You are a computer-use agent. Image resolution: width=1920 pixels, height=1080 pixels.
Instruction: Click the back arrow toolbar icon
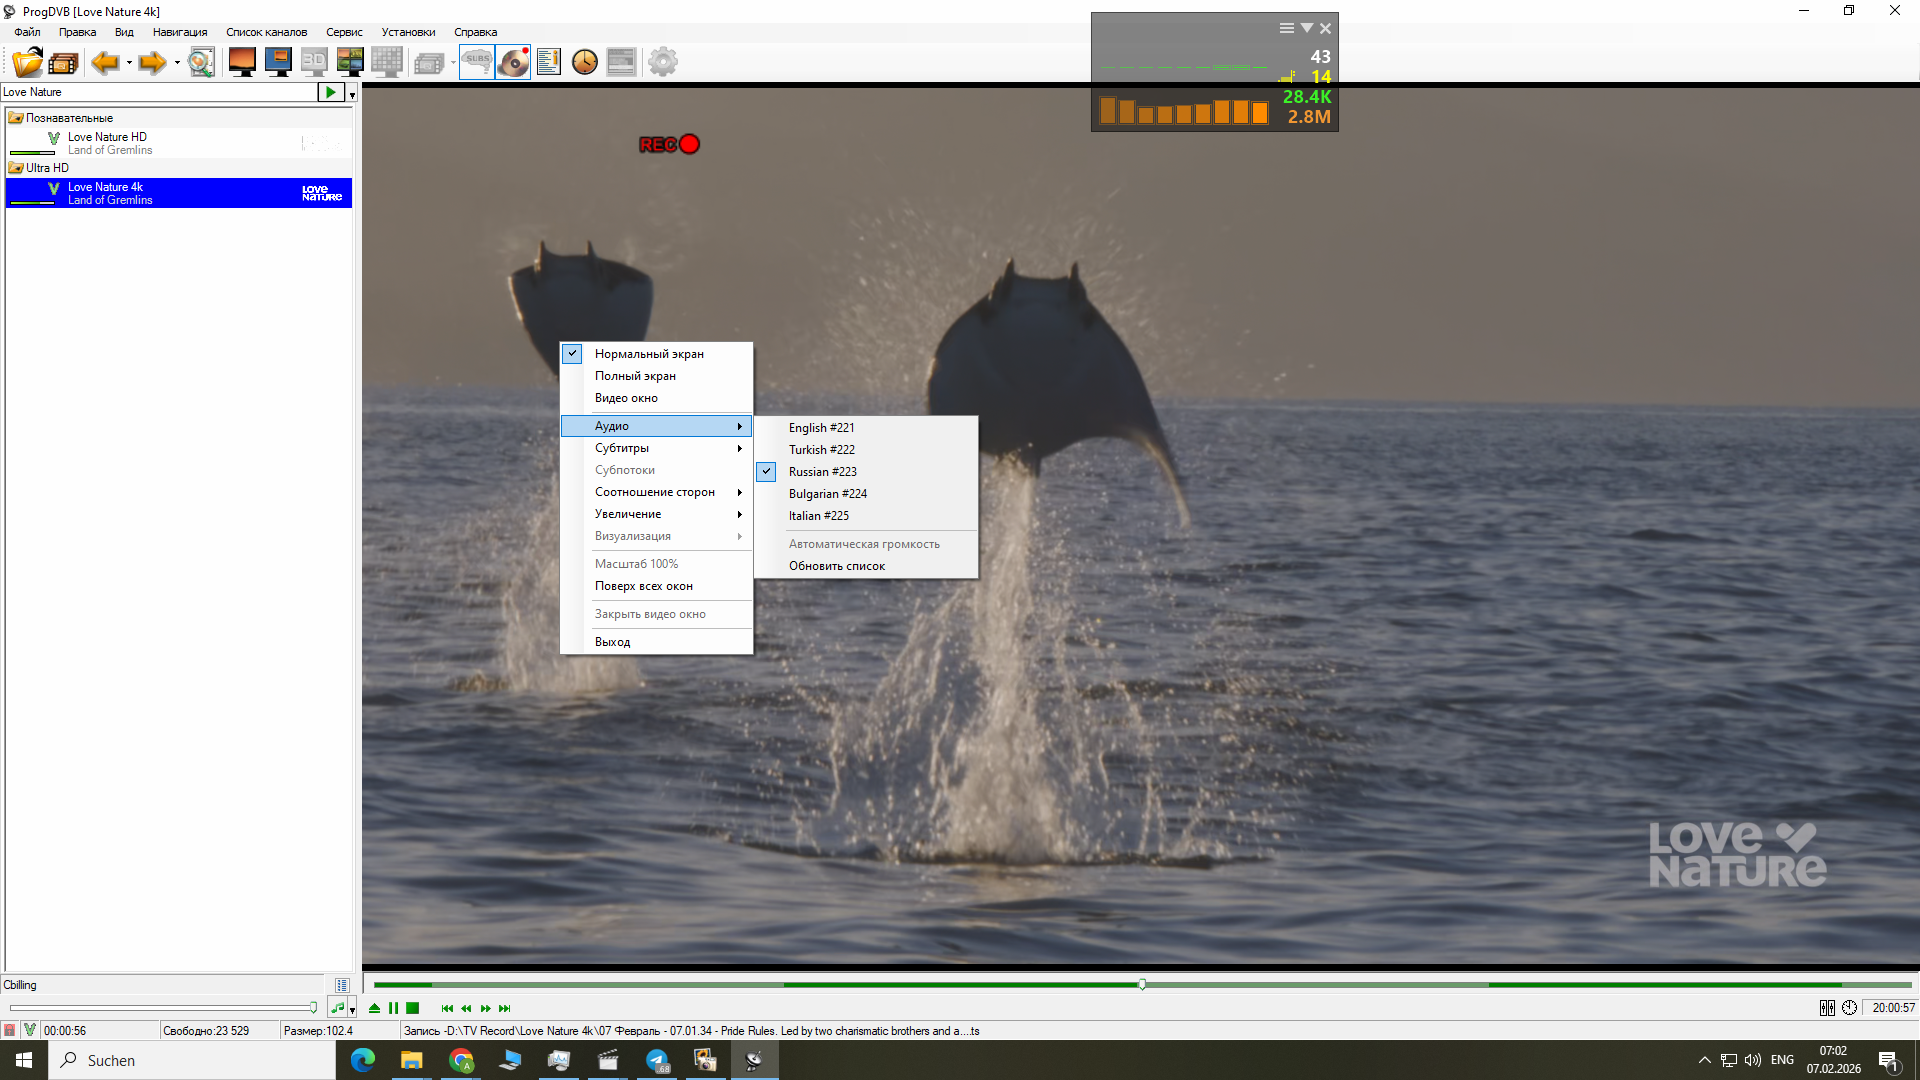[105, 62]
